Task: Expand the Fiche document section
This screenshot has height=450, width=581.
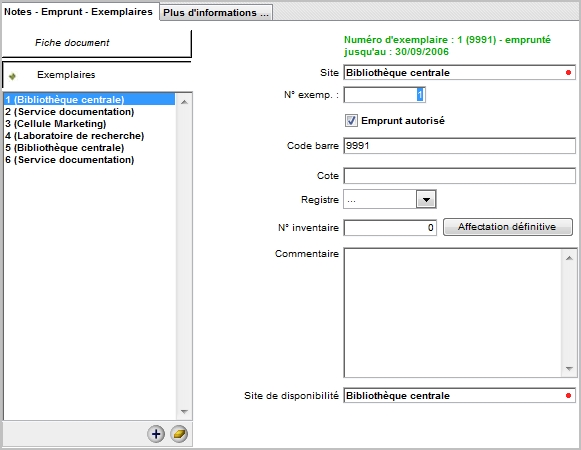Action: (96, 43)
